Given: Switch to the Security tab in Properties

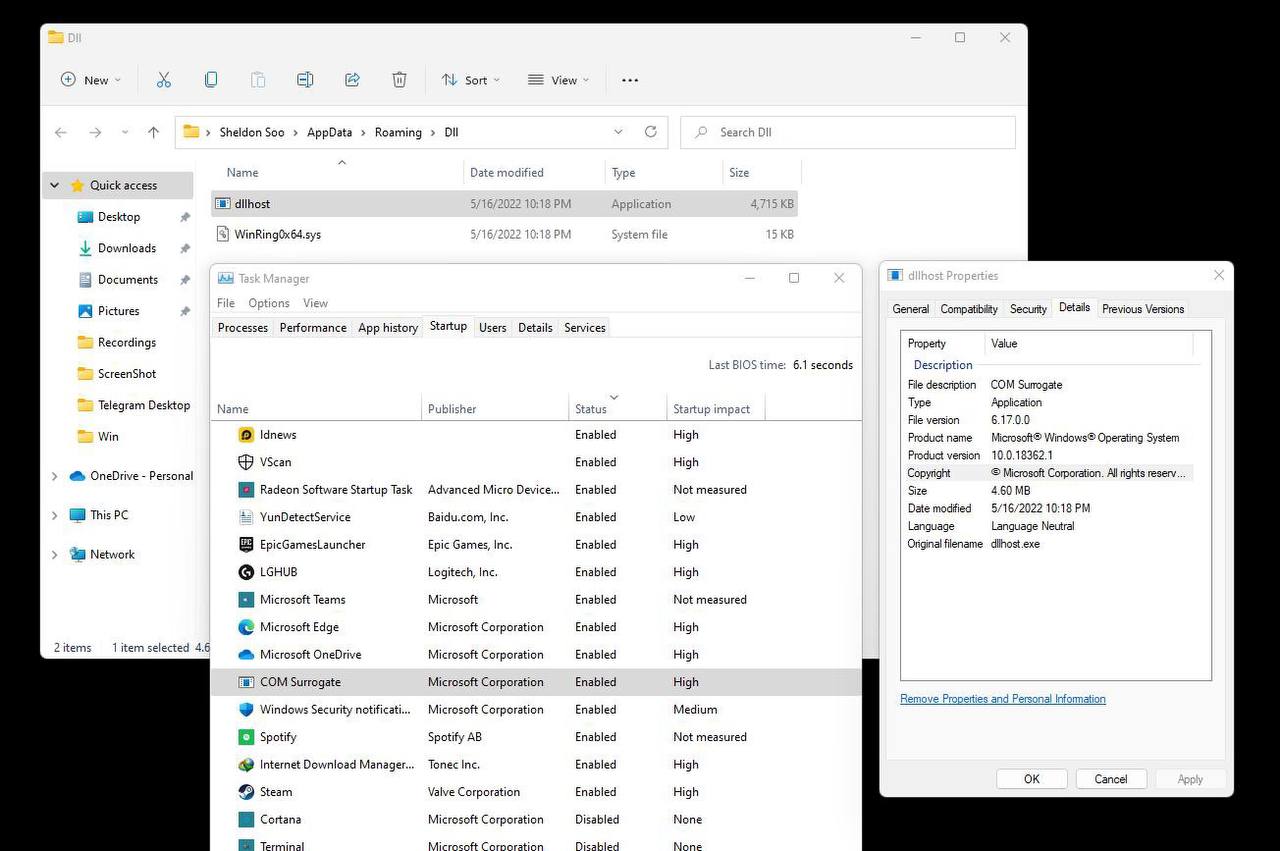Looking at the screenshot, I should point(1028,309).
